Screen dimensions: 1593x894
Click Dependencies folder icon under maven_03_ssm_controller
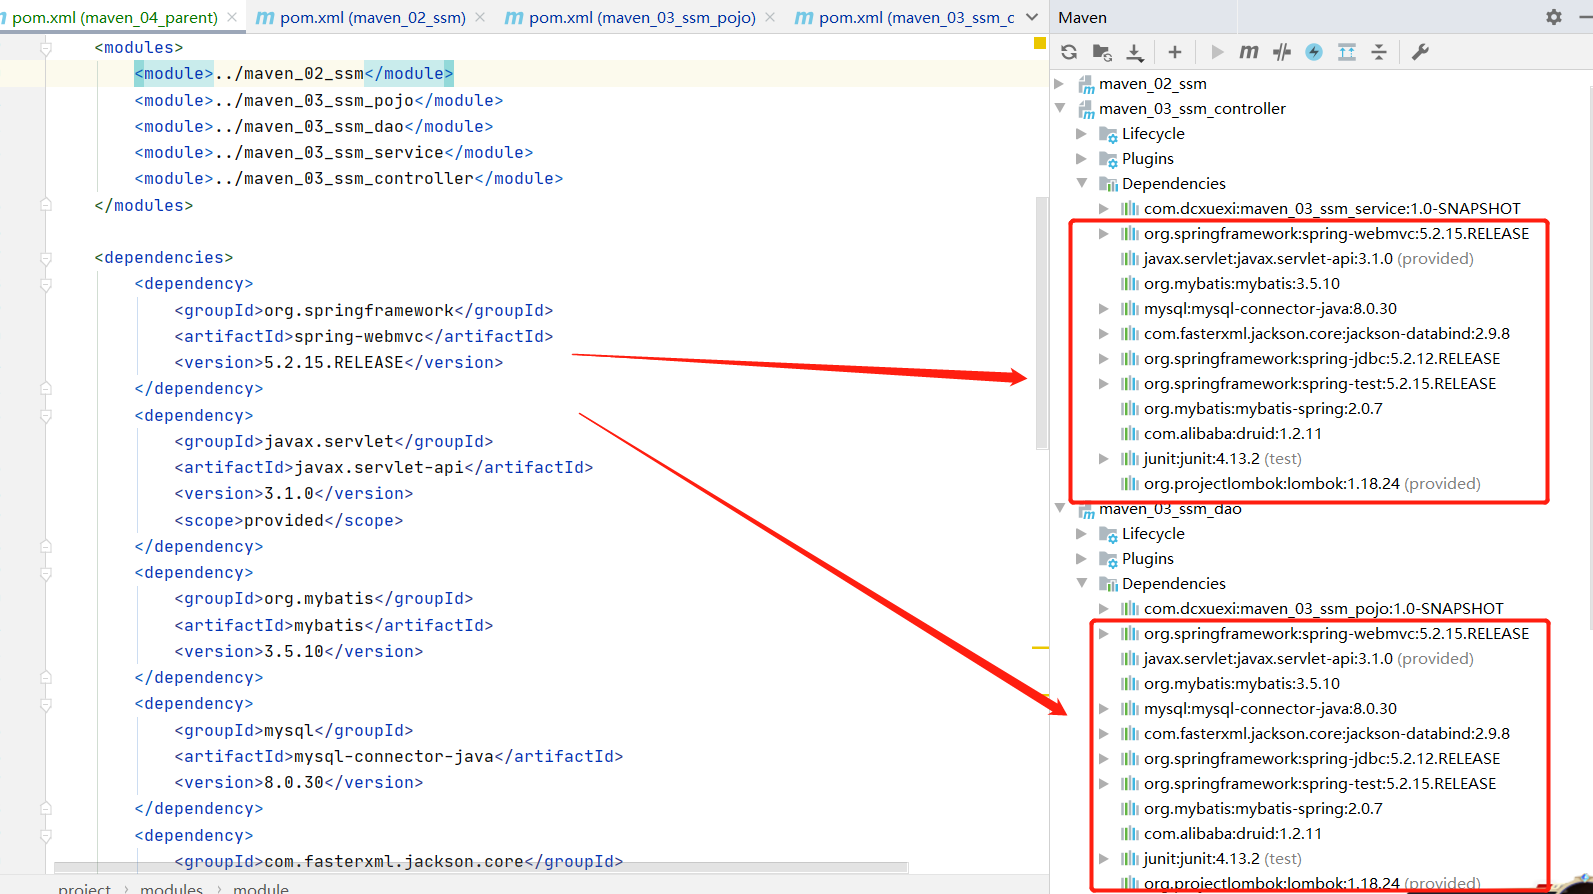[x=1108, y=184]
